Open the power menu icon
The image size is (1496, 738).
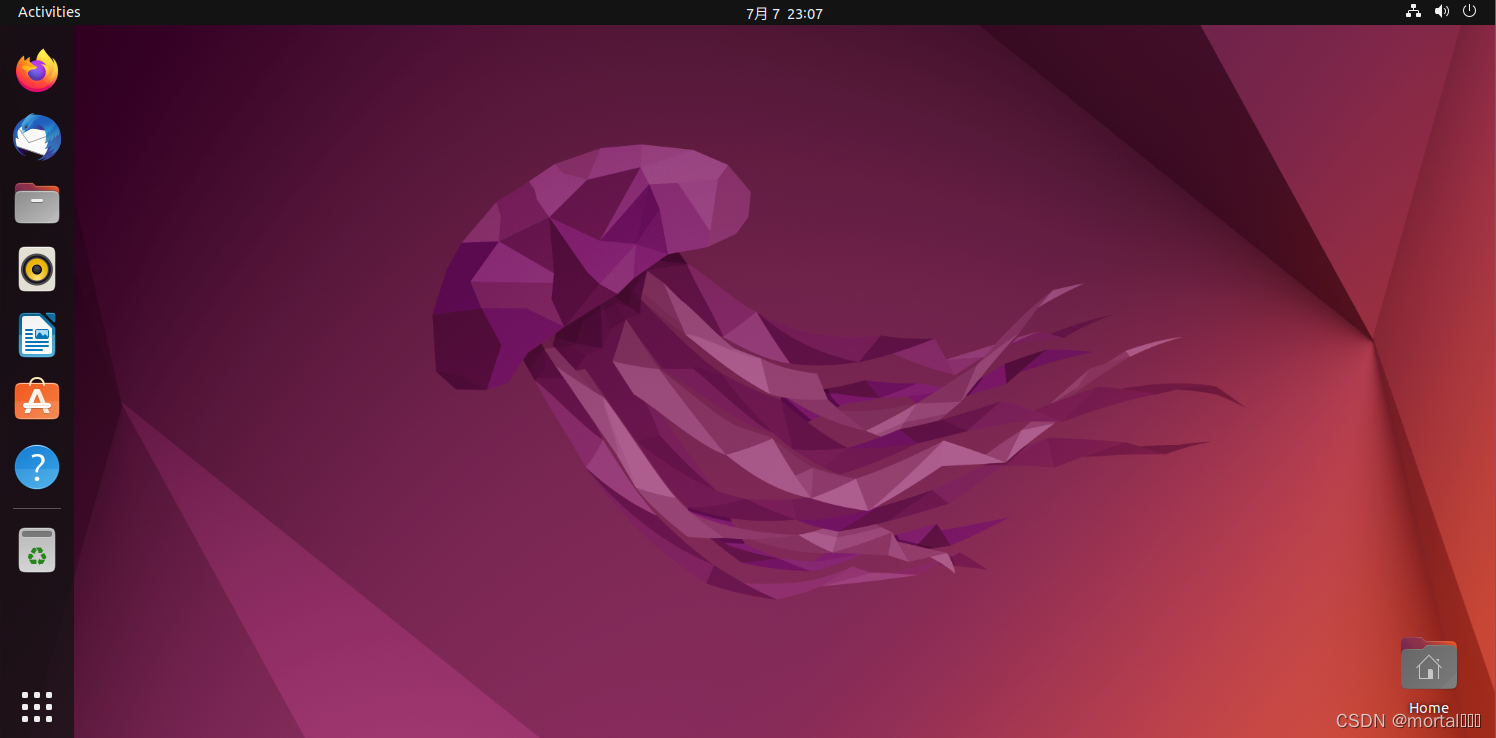click(x=1469, y=11)
